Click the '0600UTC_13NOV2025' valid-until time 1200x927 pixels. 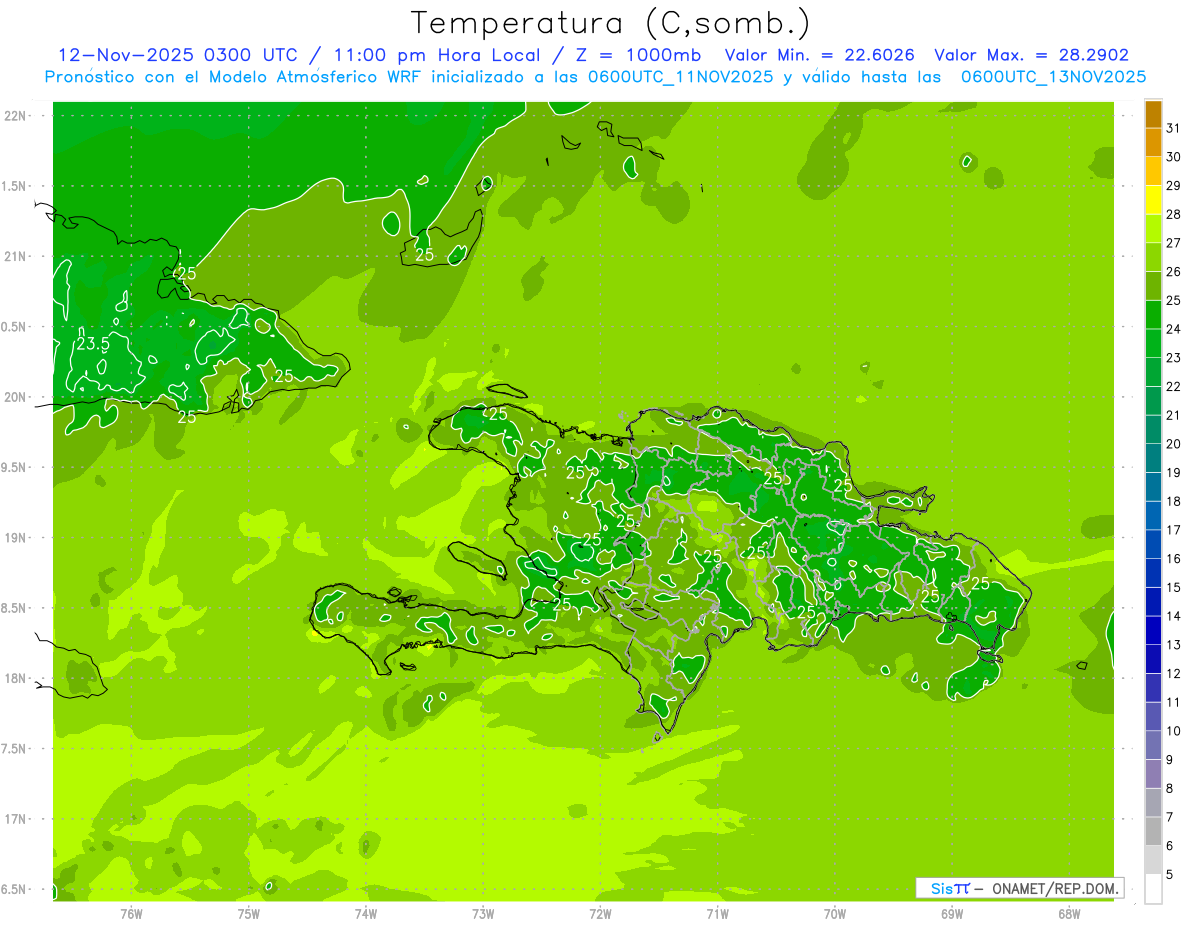[x=1053, y=77]
